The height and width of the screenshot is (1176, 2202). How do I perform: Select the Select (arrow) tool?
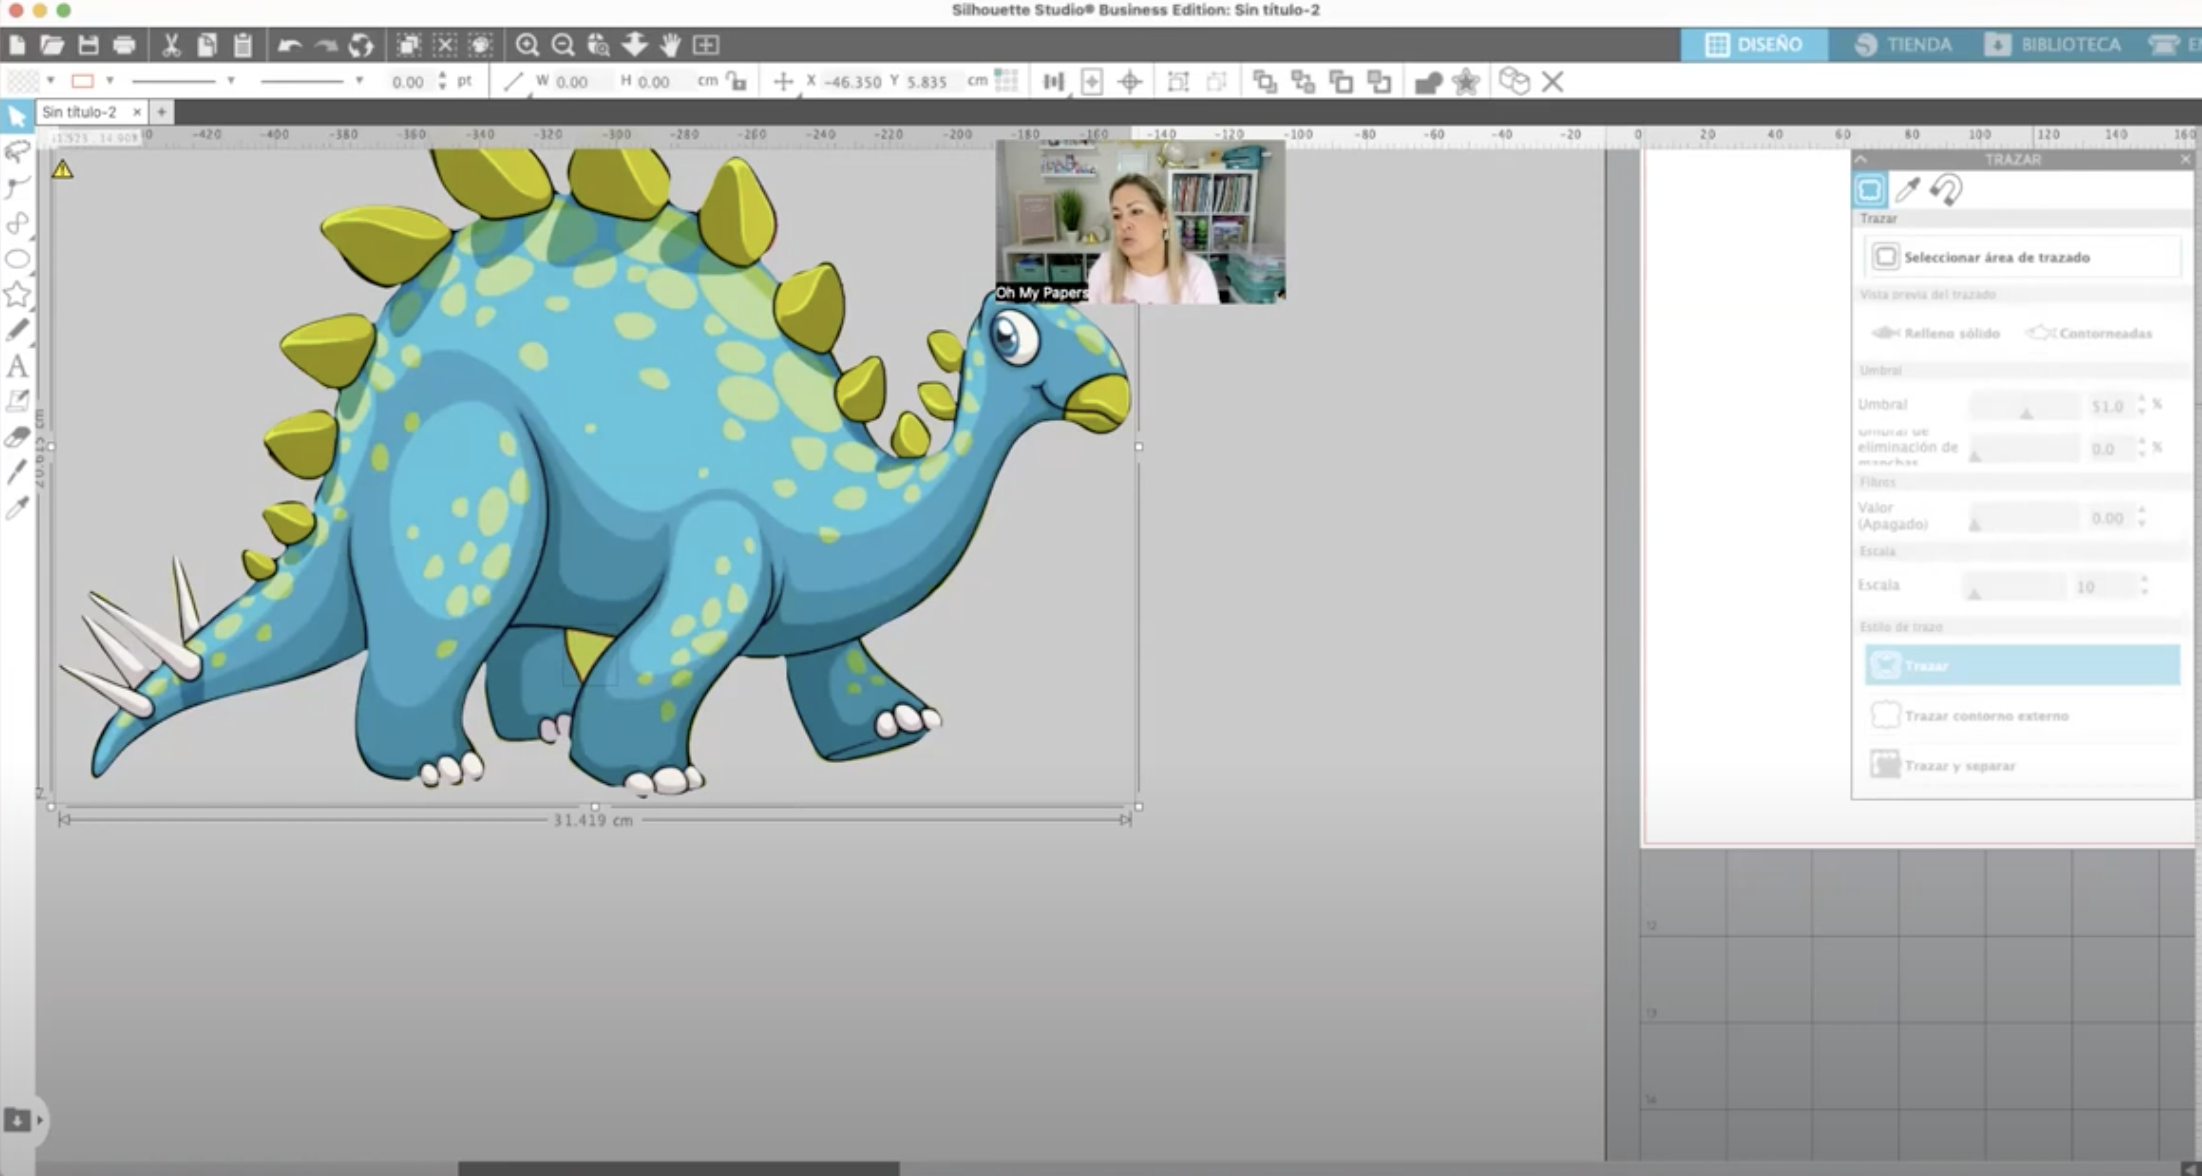tap(17, 117)
